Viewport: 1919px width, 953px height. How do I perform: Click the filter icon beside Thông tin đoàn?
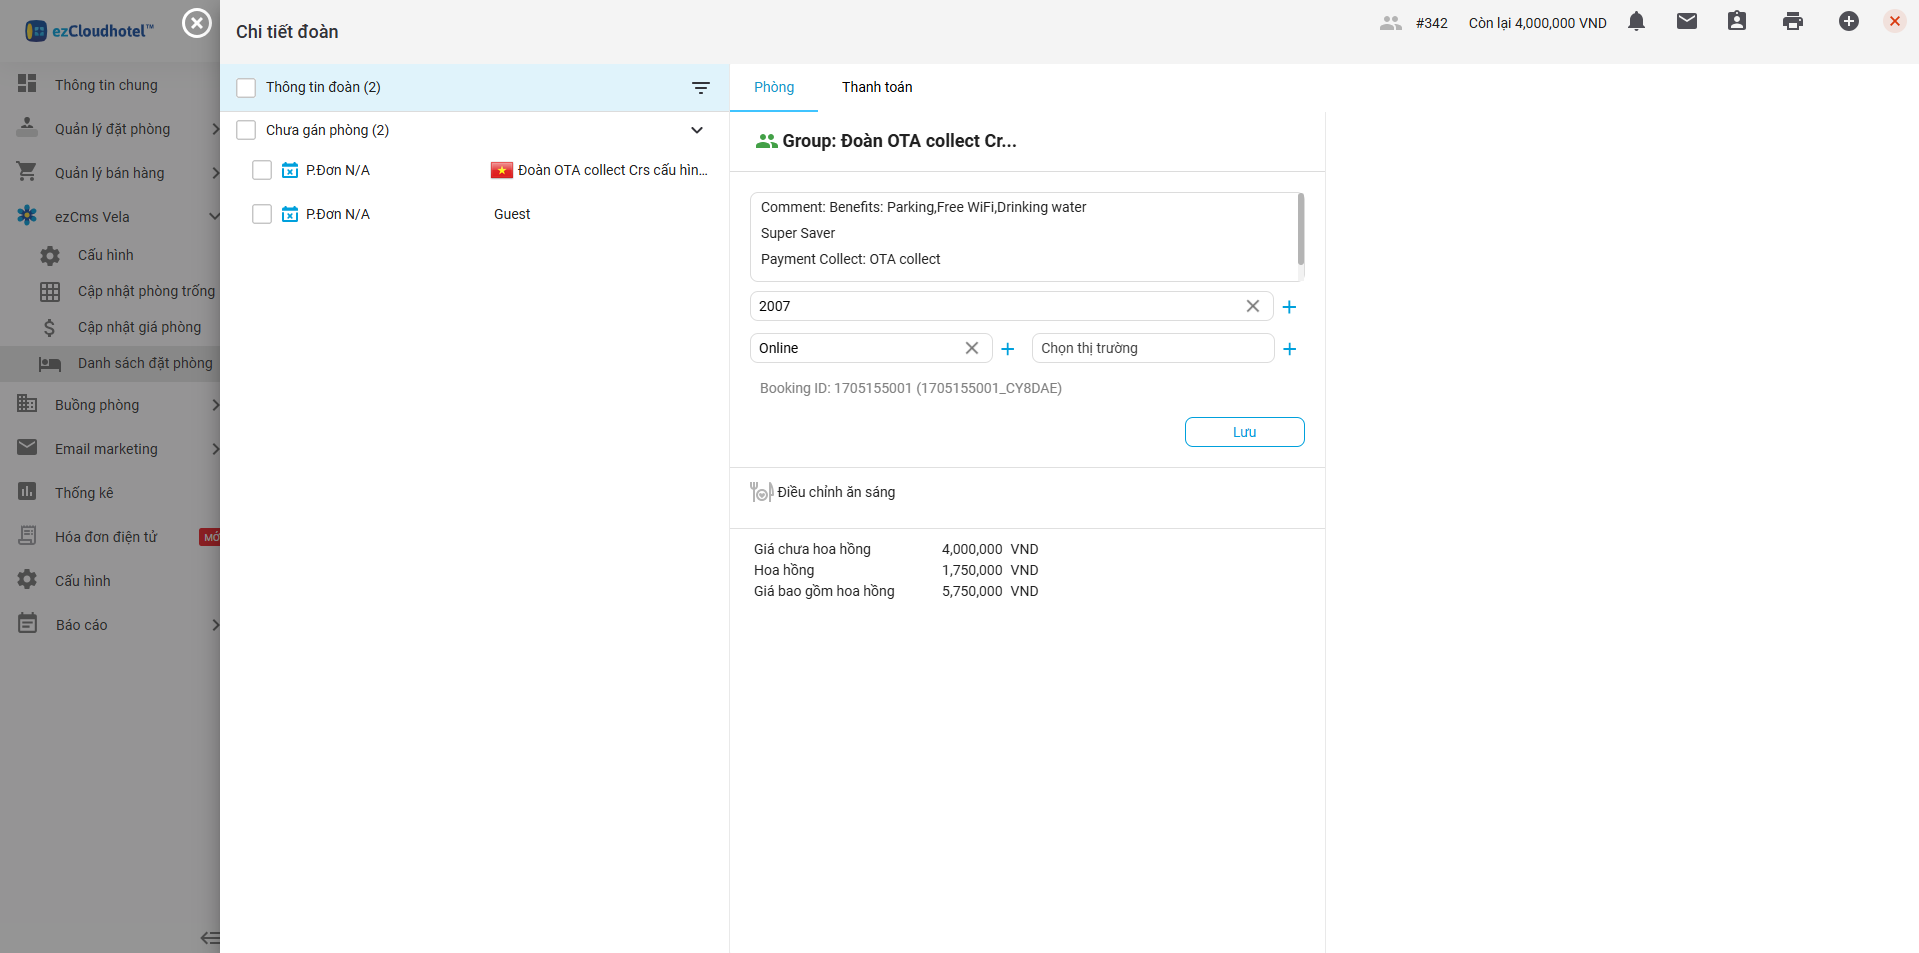point(701,88)
